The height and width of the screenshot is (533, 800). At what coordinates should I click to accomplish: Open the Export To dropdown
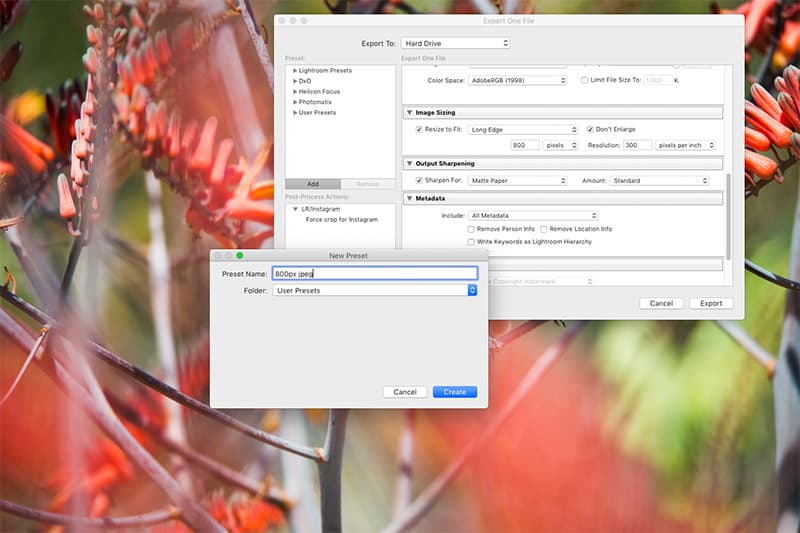(455, 43)
